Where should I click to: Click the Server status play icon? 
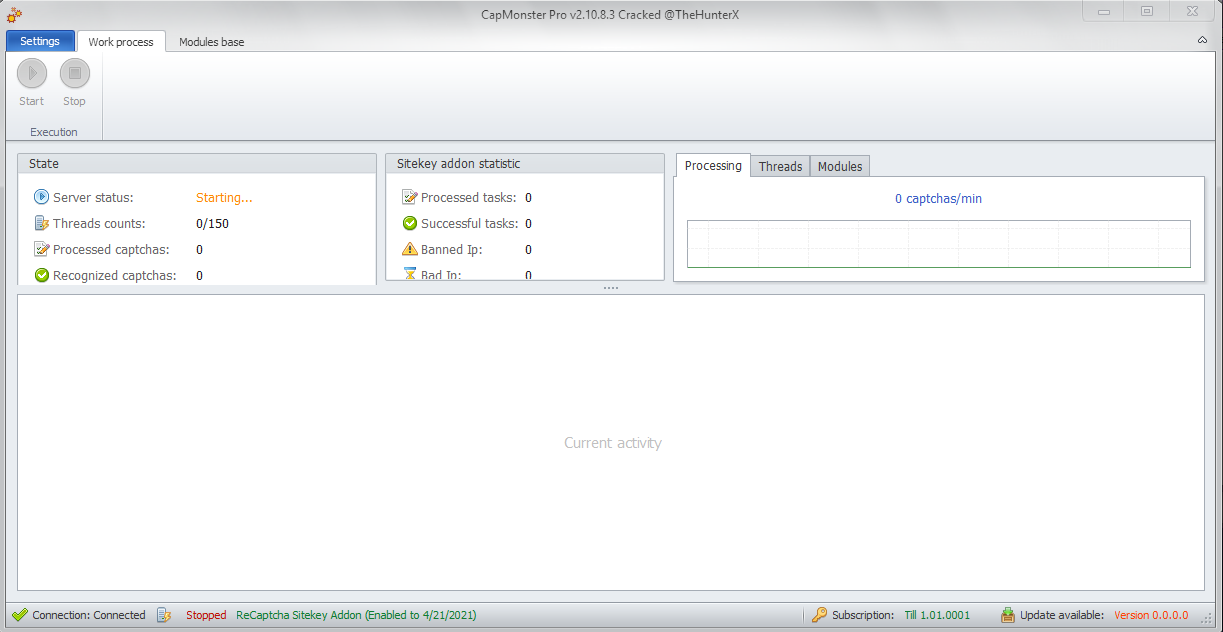42,197
